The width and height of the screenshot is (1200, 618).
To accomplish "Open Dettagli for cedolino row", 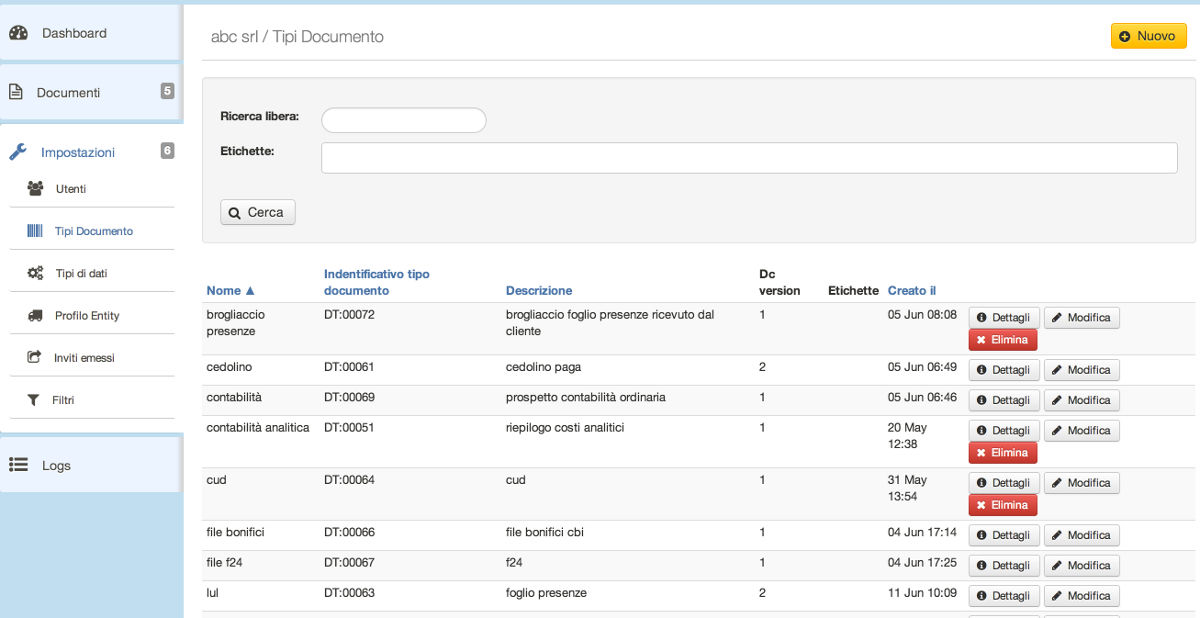I will (1004, 370).
